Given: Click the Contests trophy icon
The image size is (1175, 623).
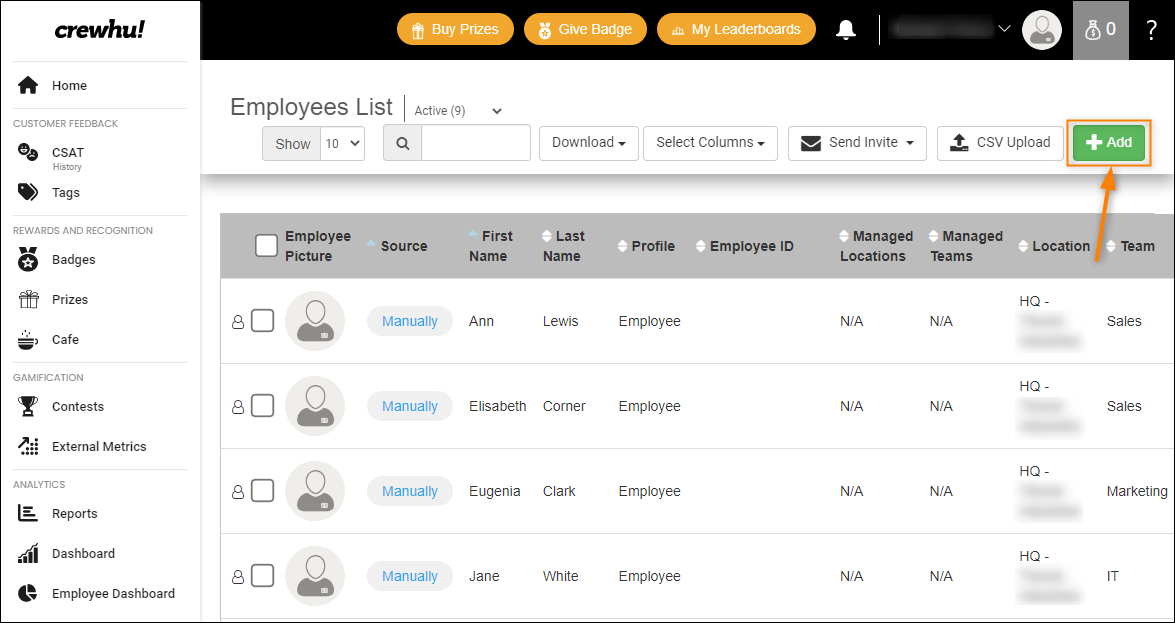Looking at the screenshot, I should tap(28, 406).
